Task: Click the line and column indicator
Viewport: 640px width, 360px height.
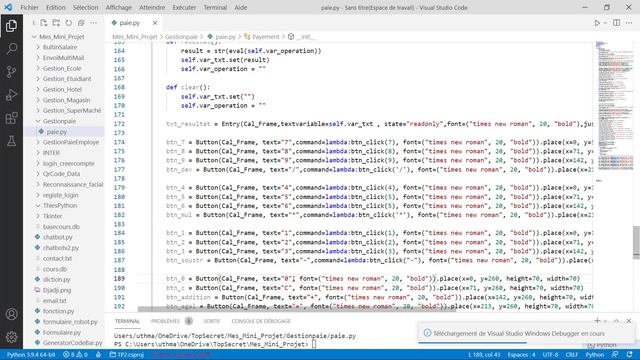Action: click(484, 355)
